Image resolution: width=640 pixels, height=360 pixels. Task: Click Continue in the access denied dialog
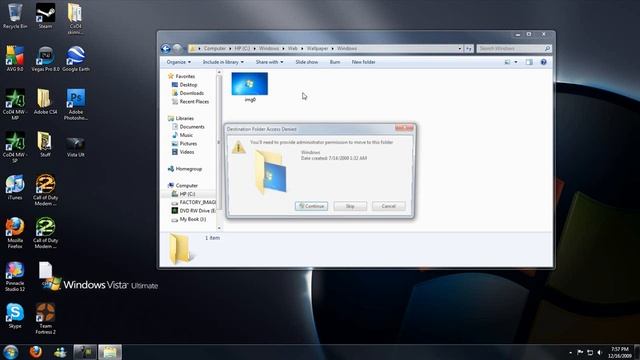pyautogui.click(x=311, y=206)
